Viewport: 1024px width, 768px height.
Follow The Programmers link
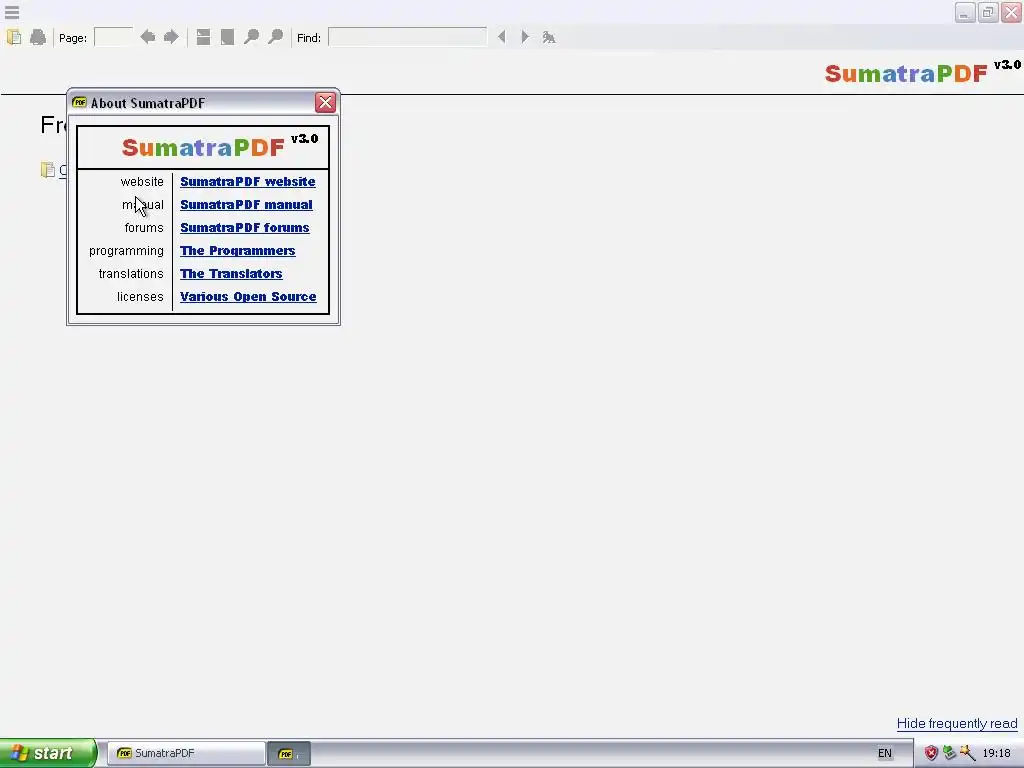238,251
